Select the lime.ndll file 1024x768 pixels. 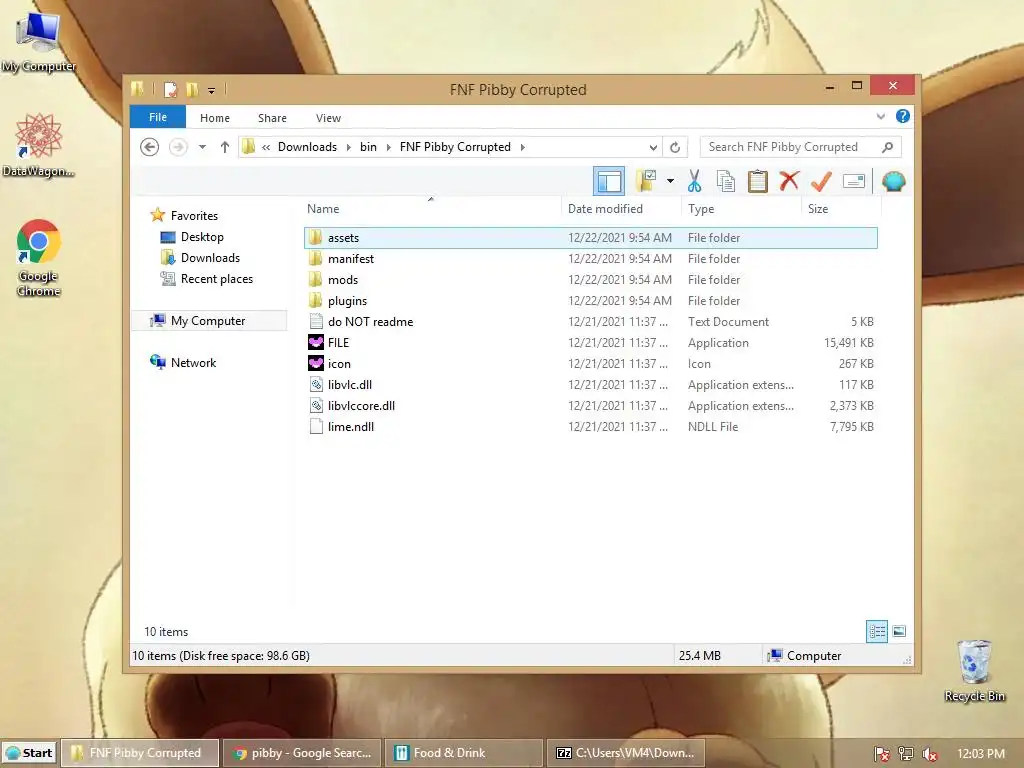click(x=590, y=426)
